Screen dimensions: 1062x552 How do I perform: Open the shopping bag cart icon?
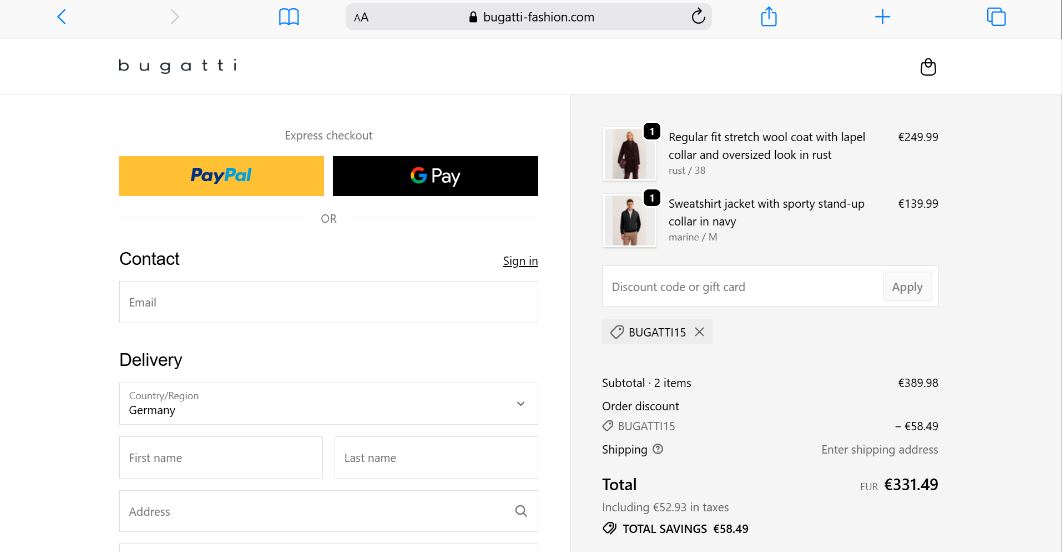(x=928, y=66)
